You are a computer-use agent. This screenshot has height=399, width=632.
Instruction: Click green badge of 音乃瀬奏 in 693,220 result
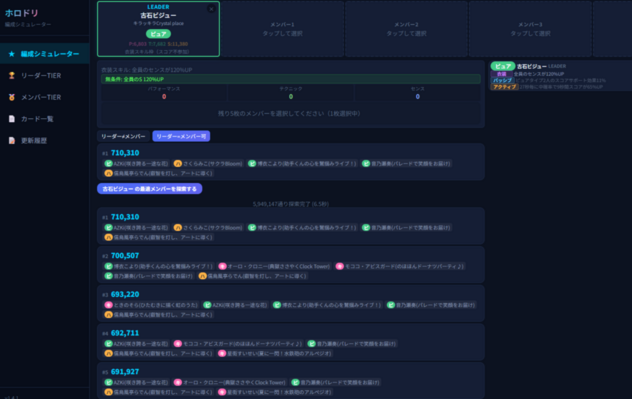pos(391,305)
